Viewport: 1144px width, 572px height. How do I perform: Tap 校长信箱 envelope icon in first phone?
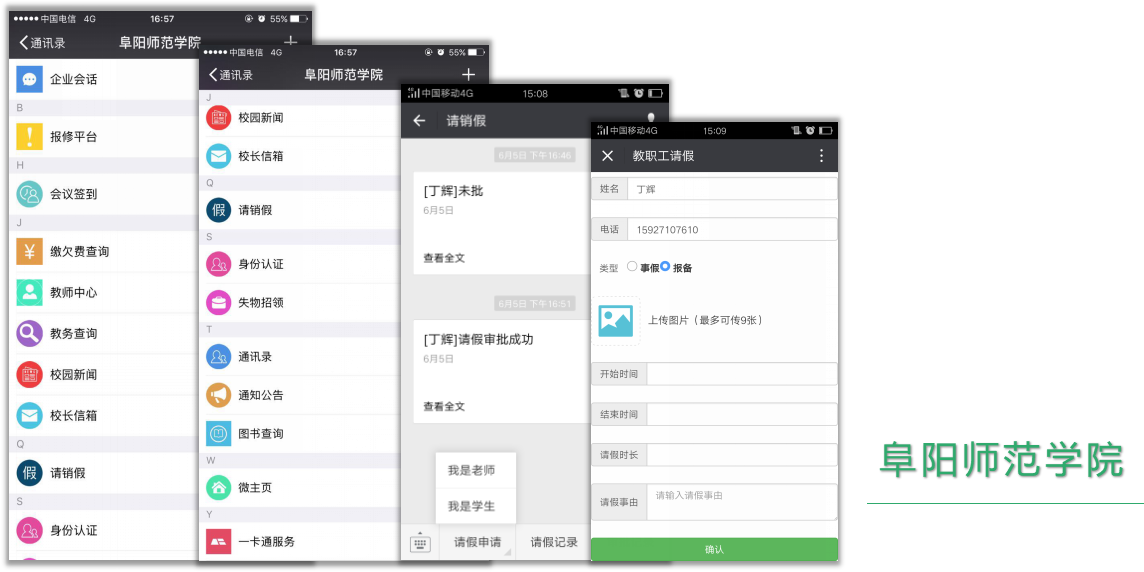[29, 415]
